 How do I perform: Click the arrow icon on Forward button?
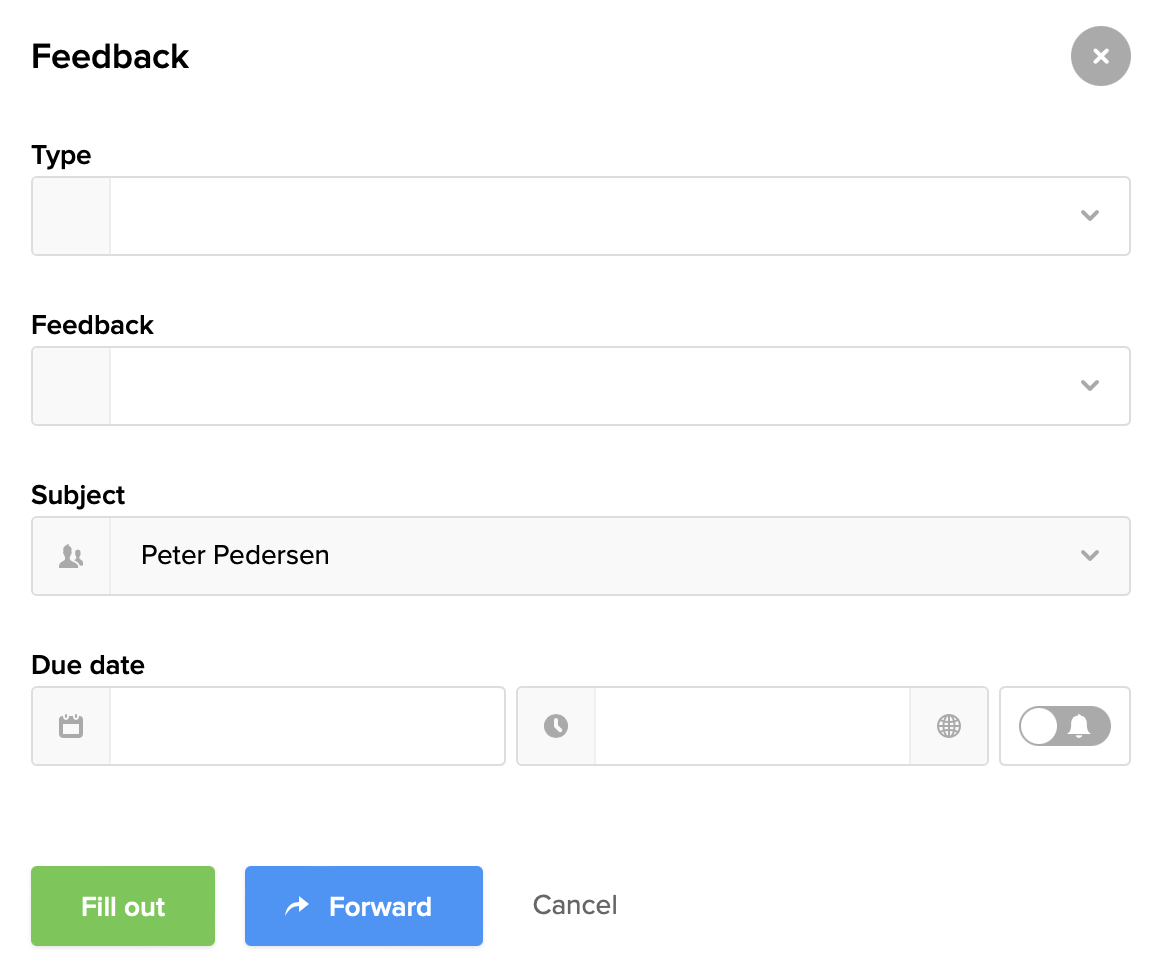[x=297, y=907]
